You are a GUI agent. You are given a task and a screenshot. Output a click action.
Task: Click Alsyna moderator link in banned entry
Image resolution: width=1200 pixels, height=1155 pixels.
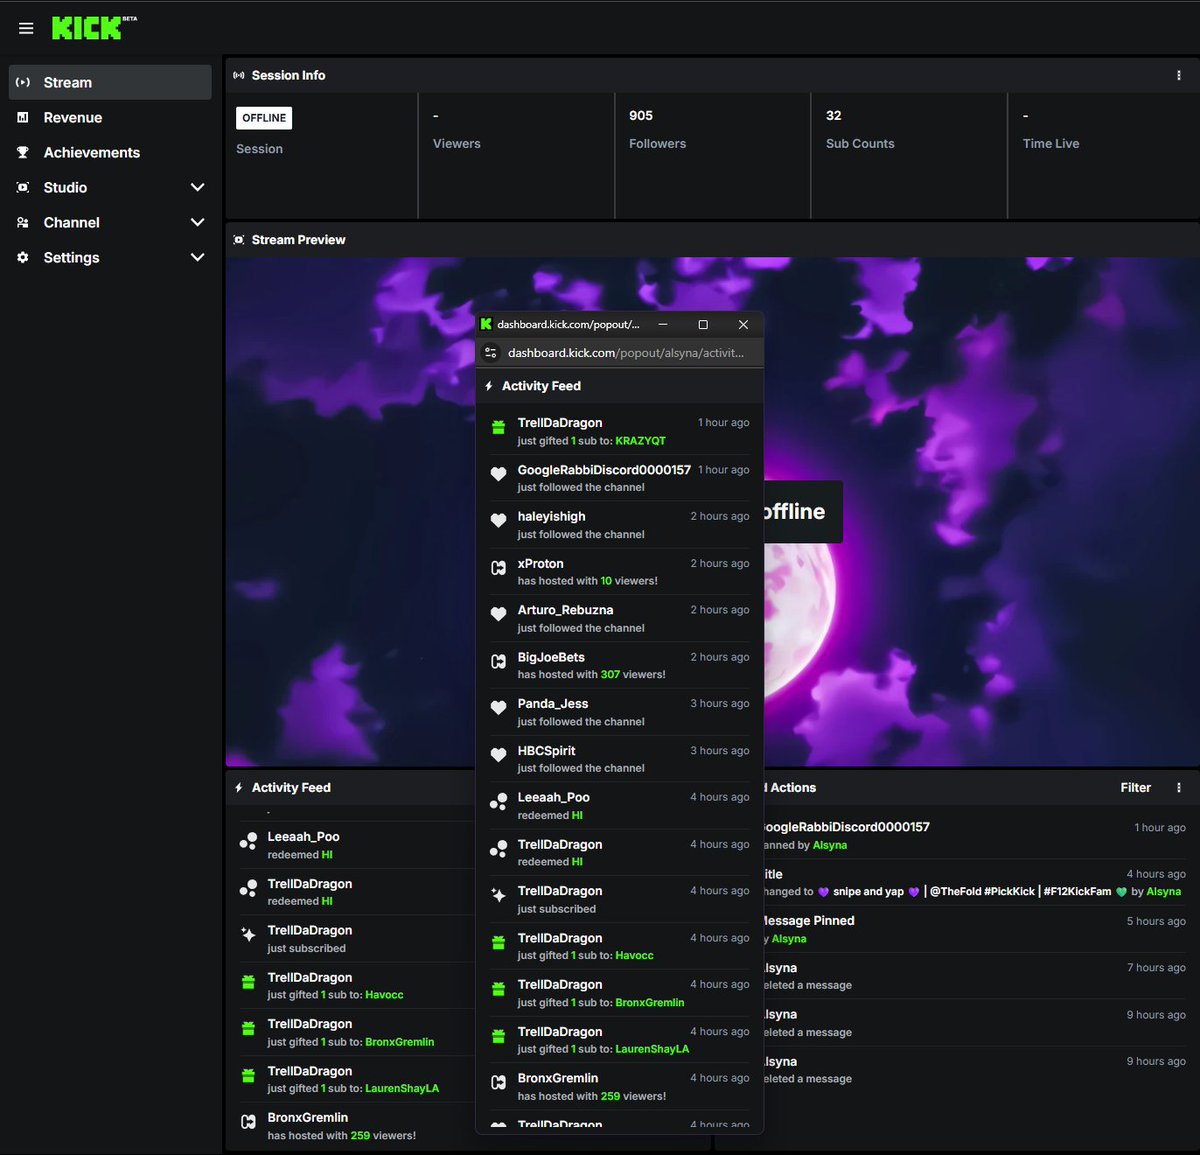[830, 846]
